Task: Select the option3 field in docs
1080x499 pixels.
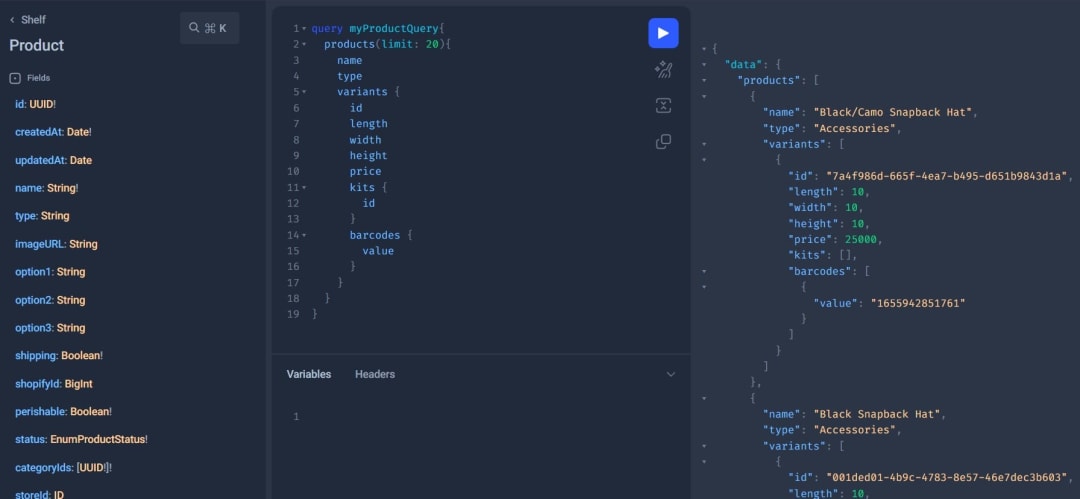Action: coord(34,328)
